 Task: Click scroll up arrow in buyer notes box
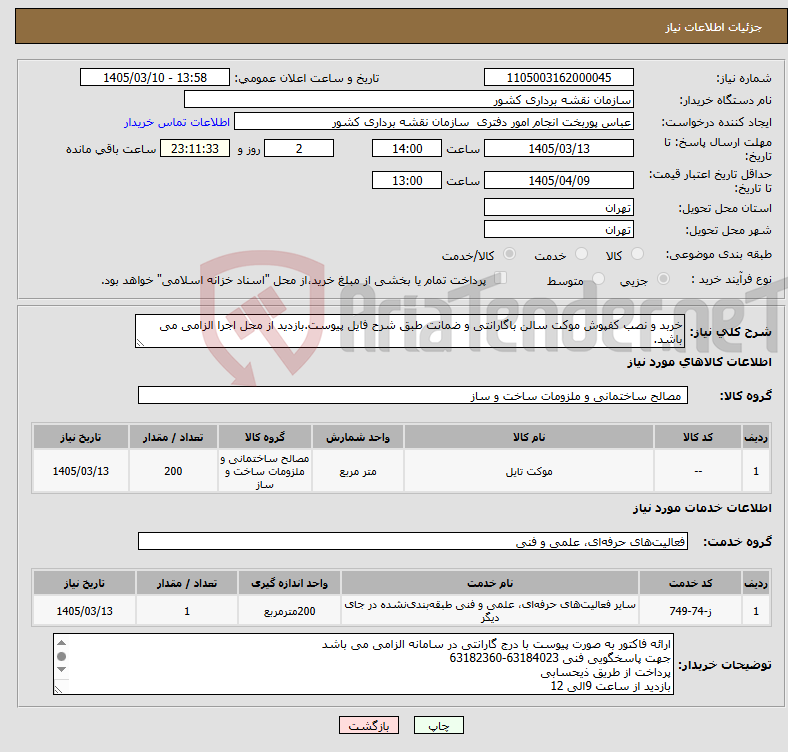tap(61, 642)
